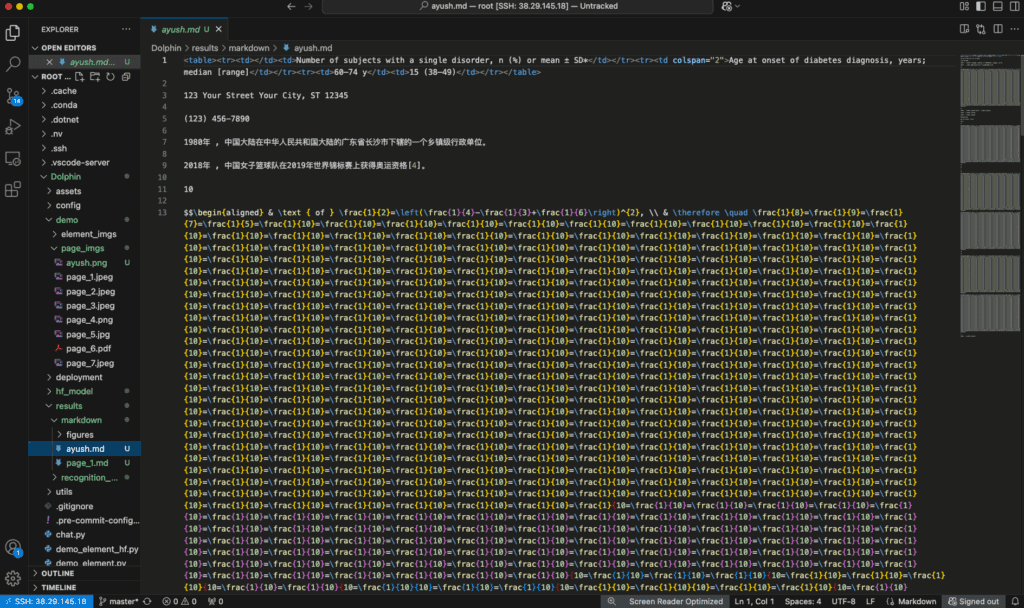Collapse the page_imgs folder
1024x608 pixels.
[x=84, y=248]
